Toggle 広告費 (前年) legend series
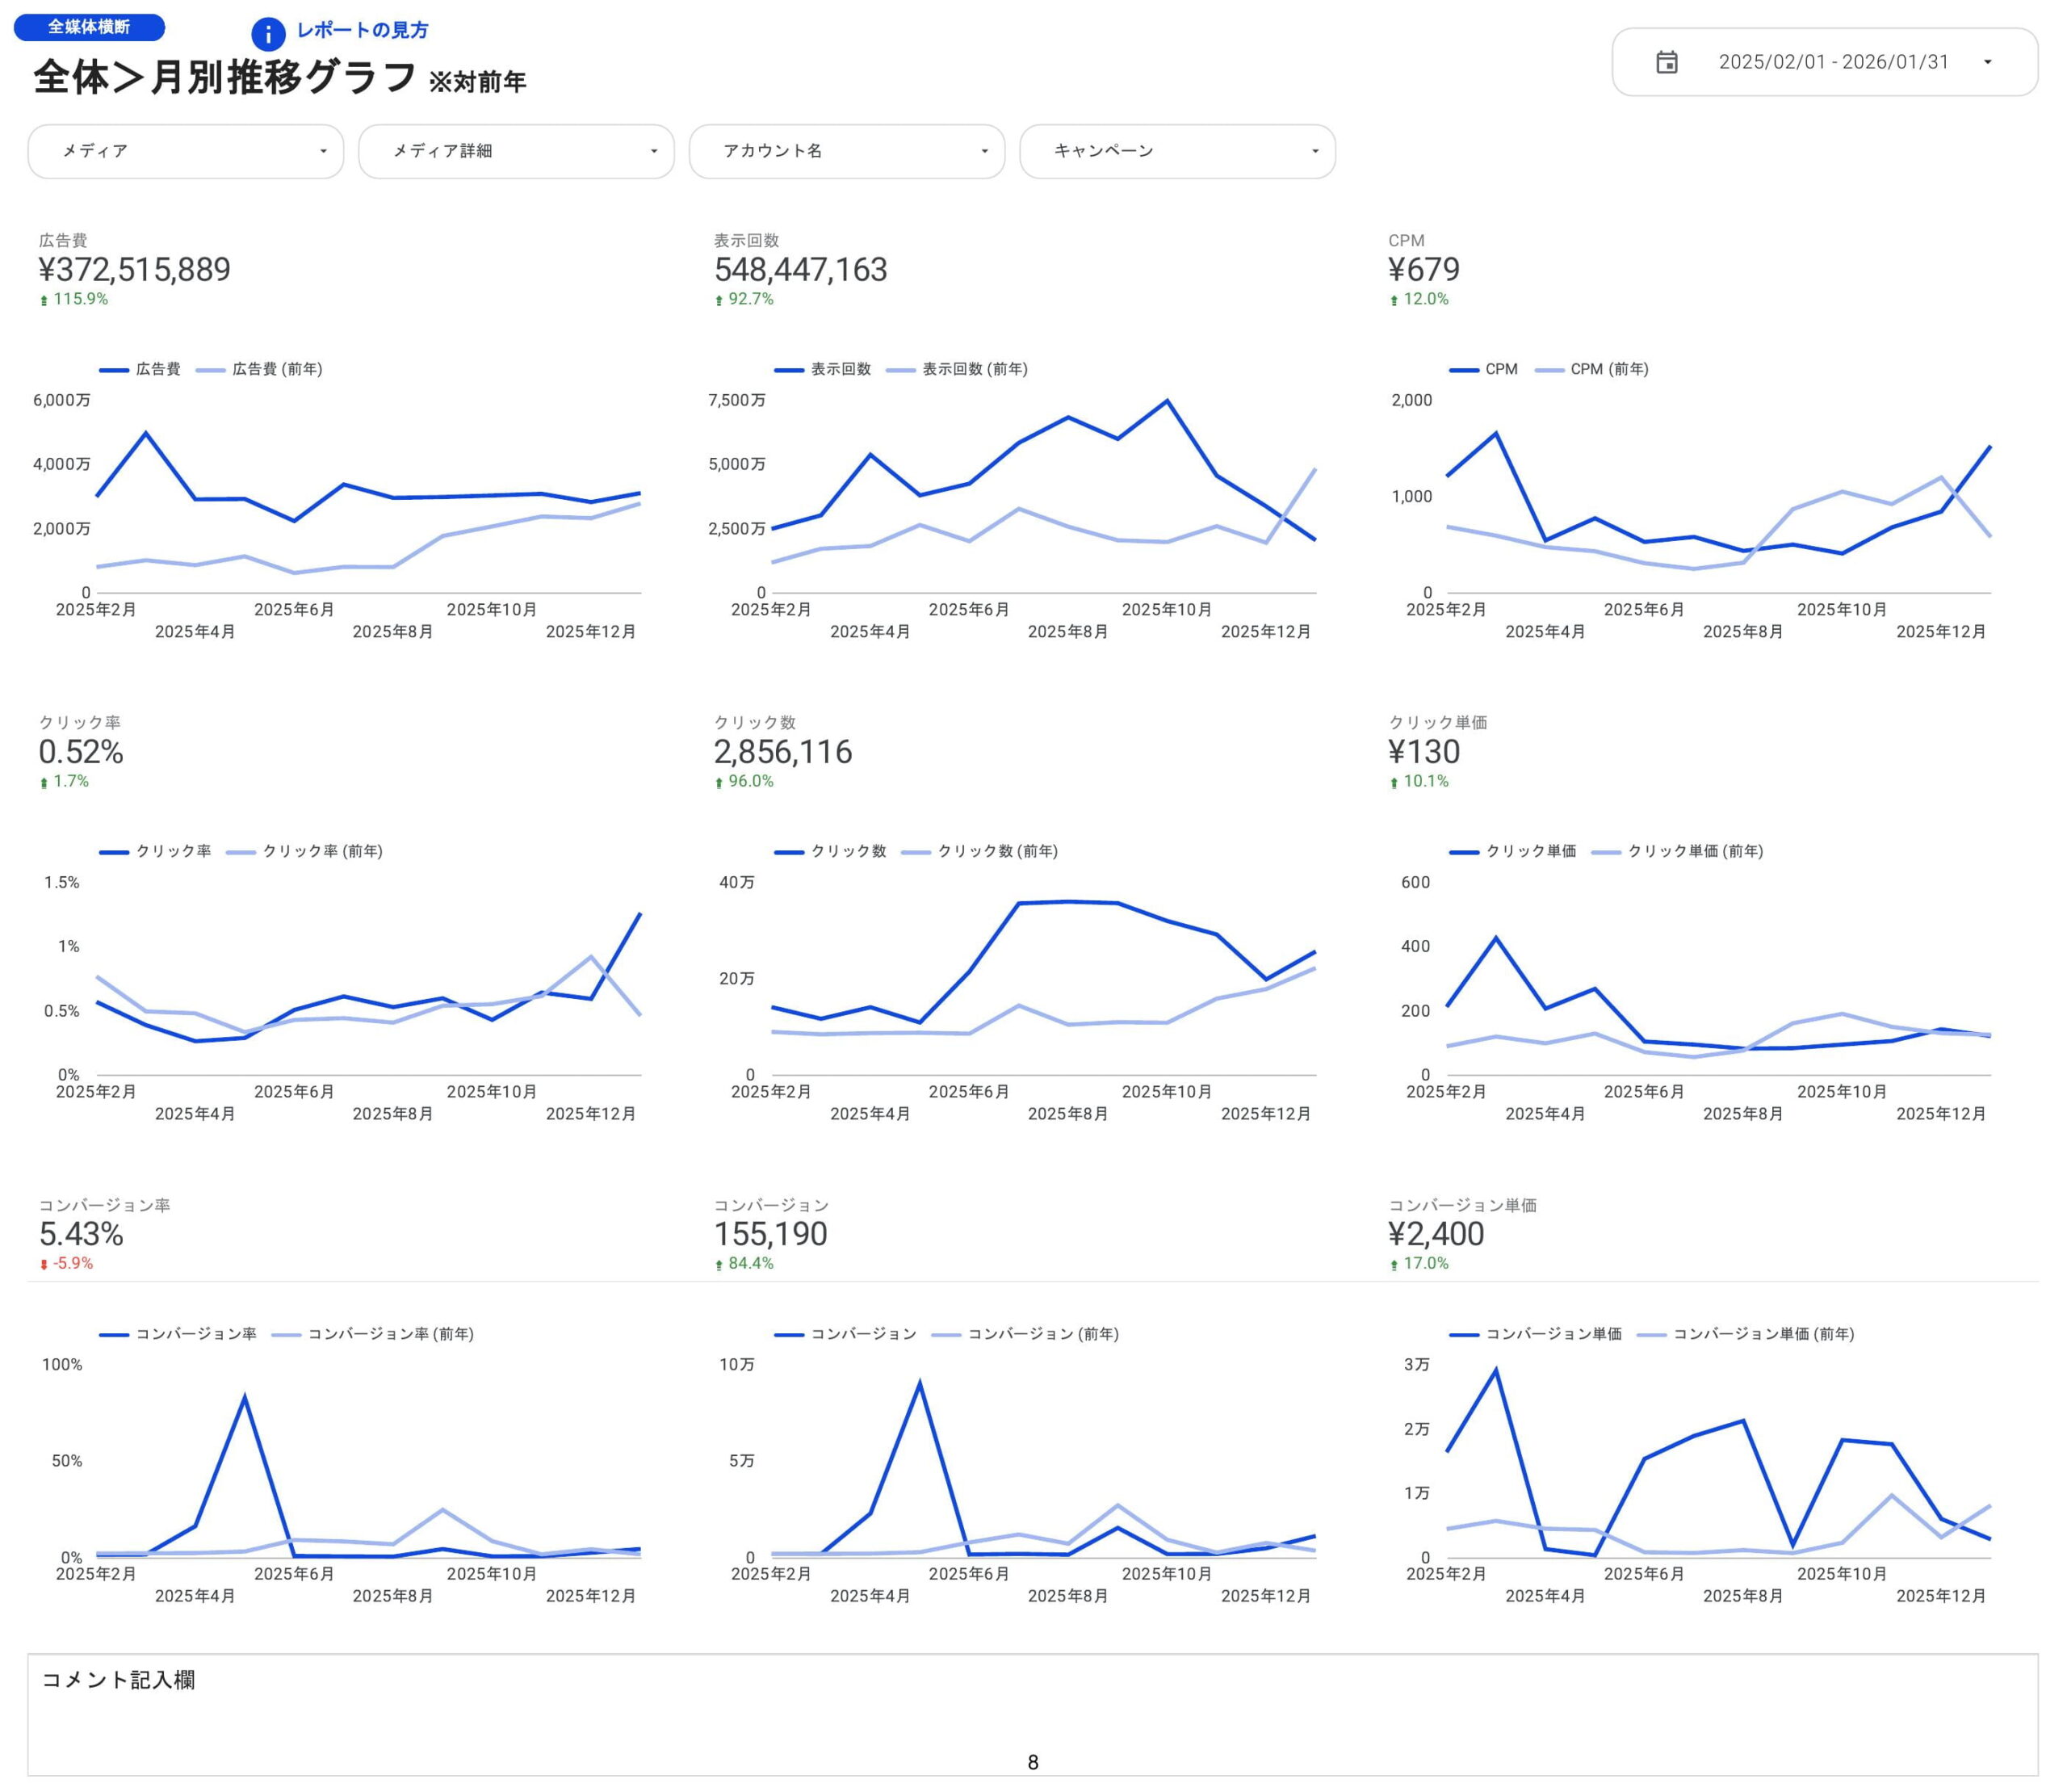Screen dimensions: 2067x1792 point(276,369)
